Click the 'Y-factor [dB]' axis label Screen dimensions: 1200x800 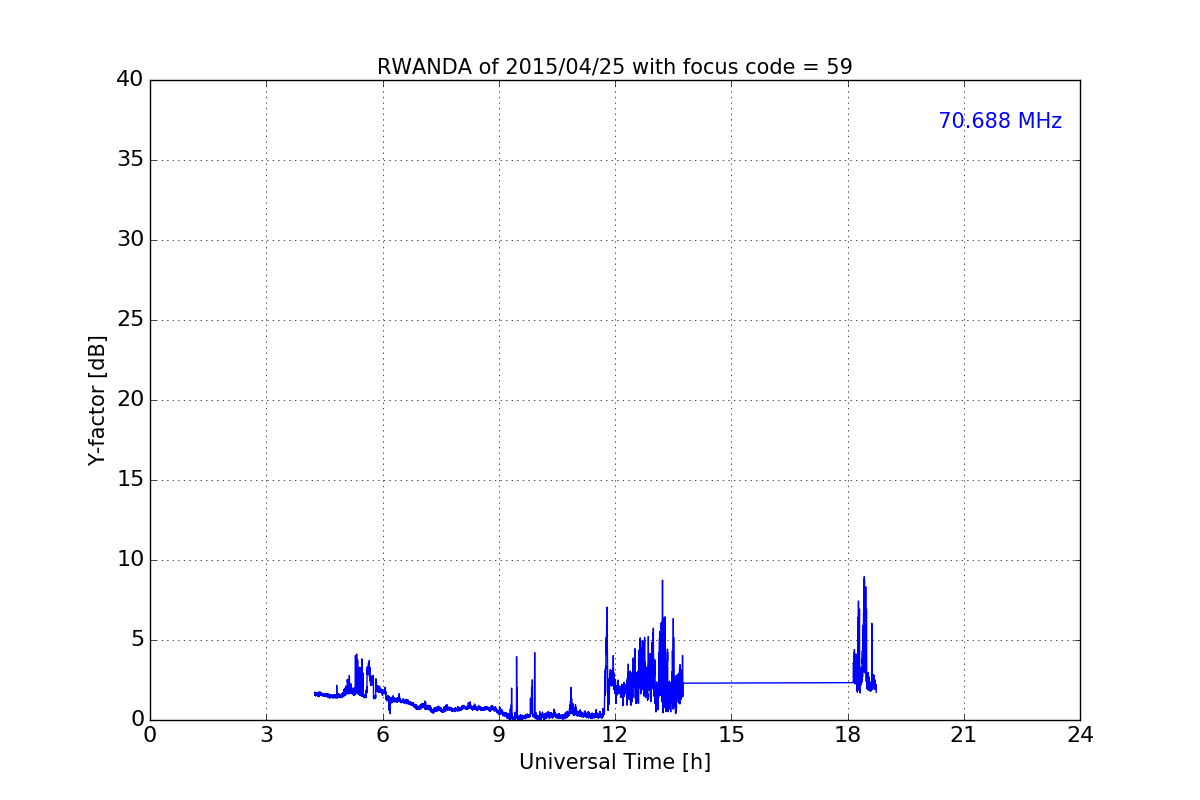coord(97,400)
